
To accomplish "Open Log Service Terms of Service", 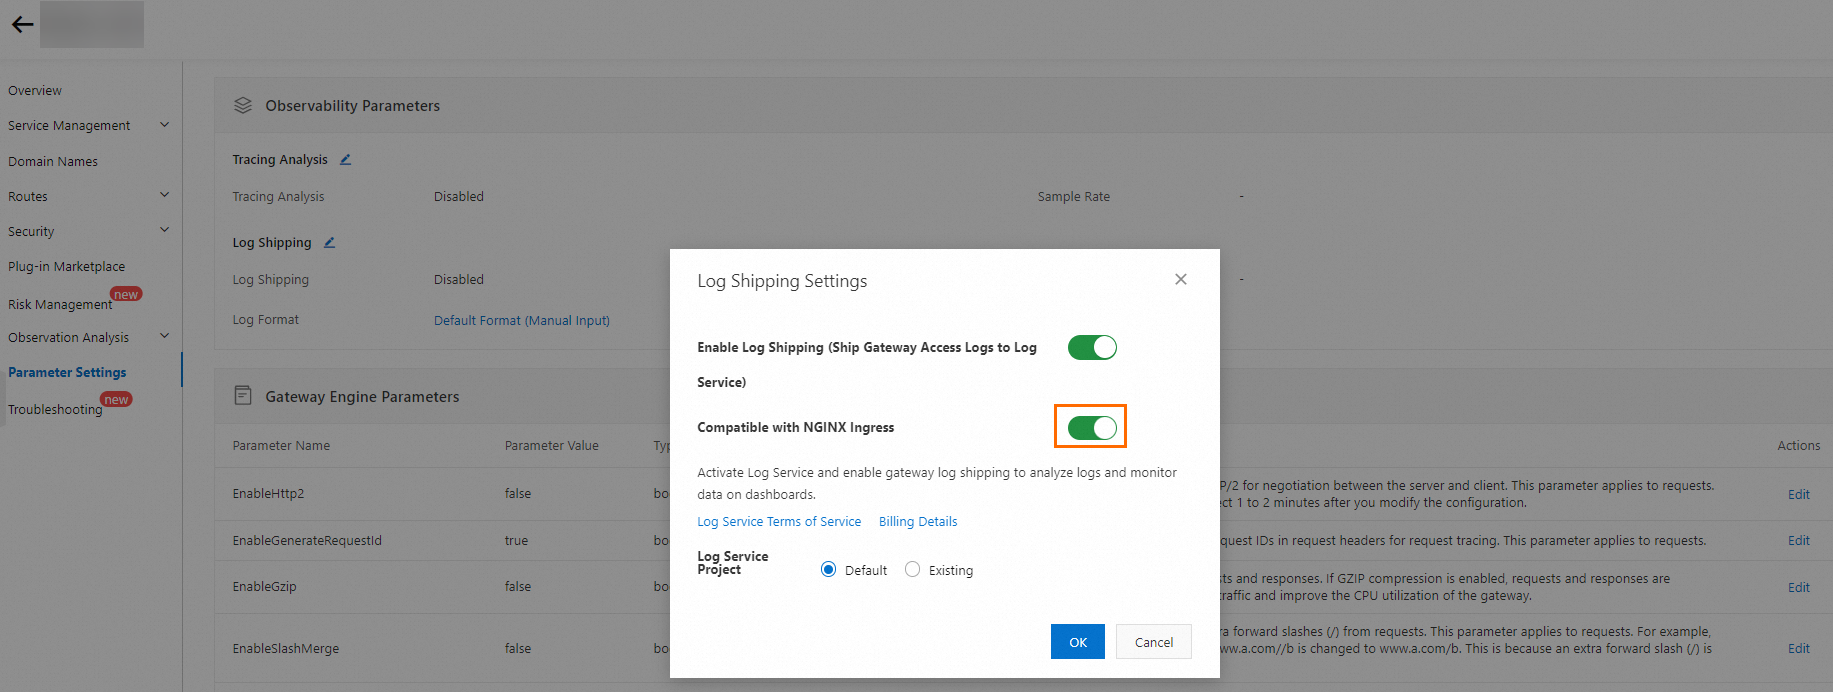I will 779,522.
